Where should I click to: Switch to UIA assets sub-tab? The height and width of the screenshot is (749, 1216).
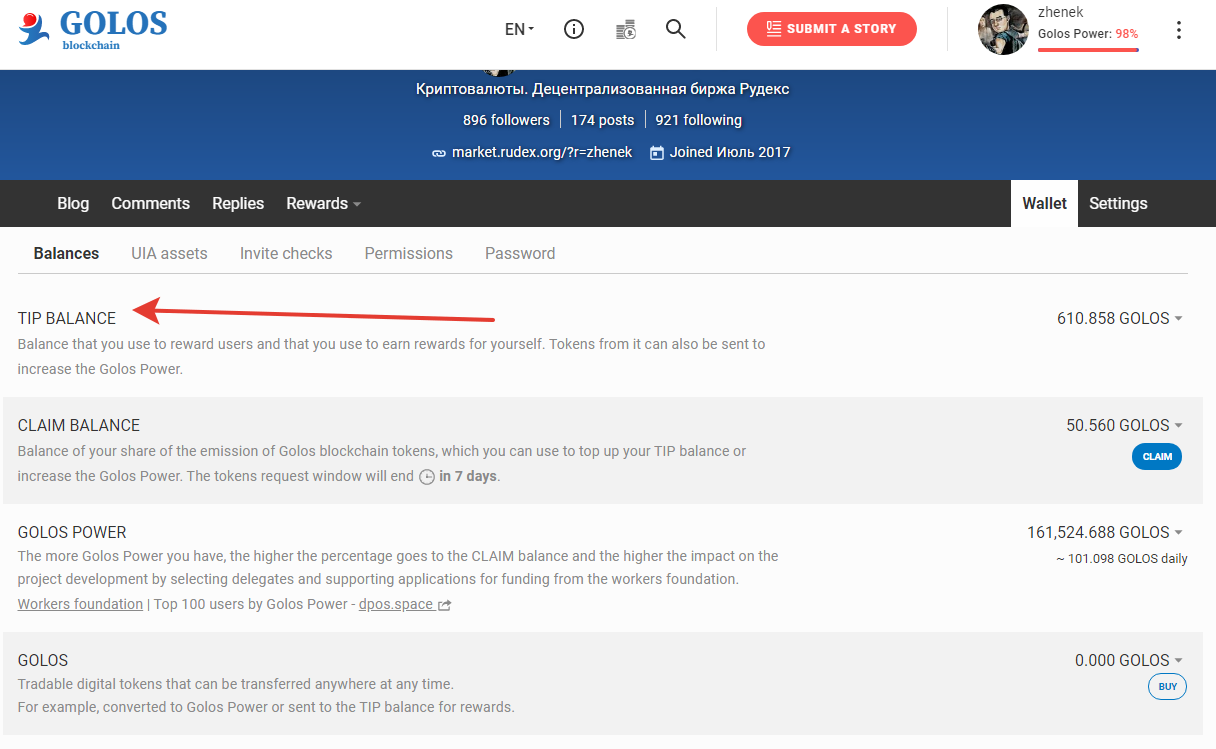(170, 254)
